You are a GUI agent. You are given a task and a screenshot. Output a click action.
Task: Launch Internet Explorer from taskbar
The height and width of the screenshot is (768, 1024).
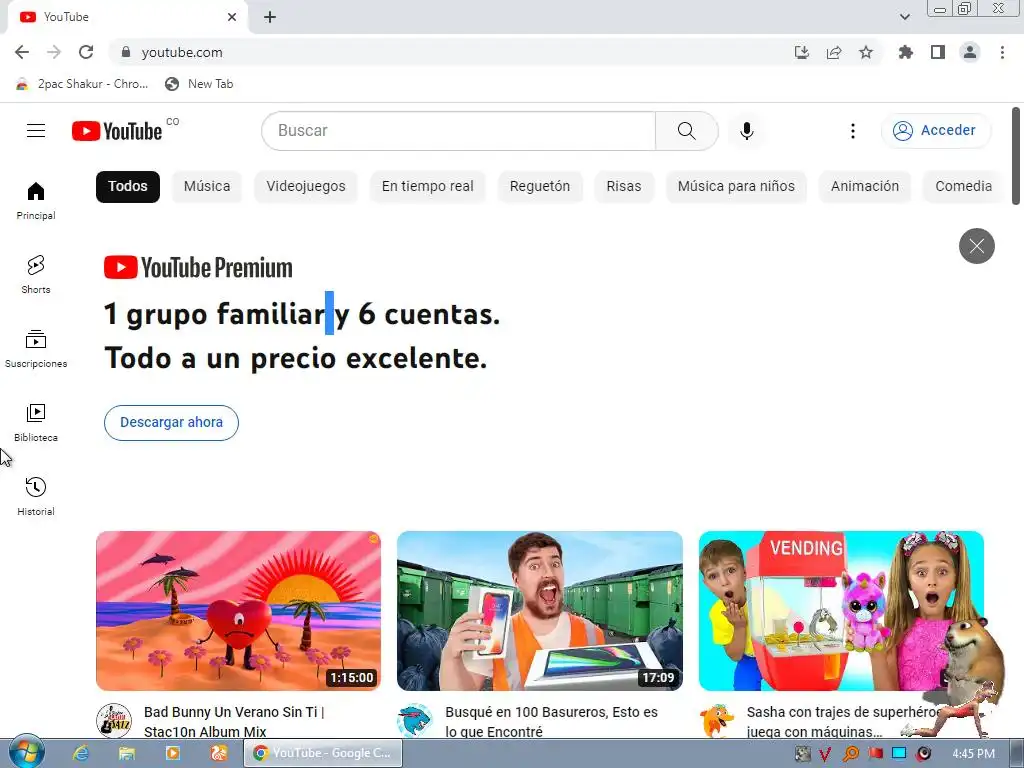[x=80, y=754]
